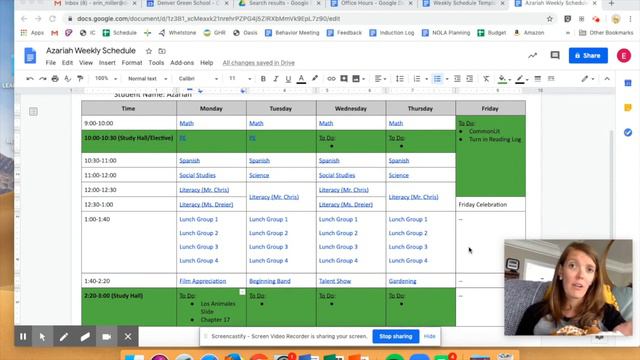Open the Film Appreciation link
This screenshot has height=360, width=640.
tap(202, 281)
